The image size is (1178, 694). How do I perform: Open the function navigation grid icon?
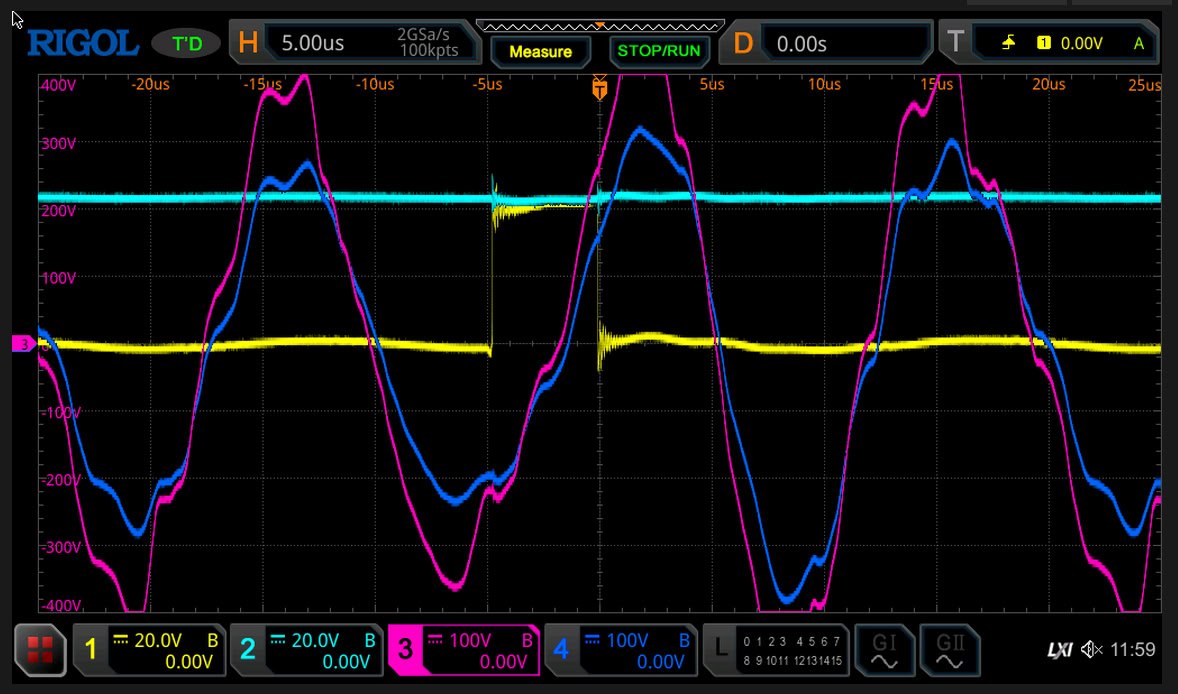[41, 649]
